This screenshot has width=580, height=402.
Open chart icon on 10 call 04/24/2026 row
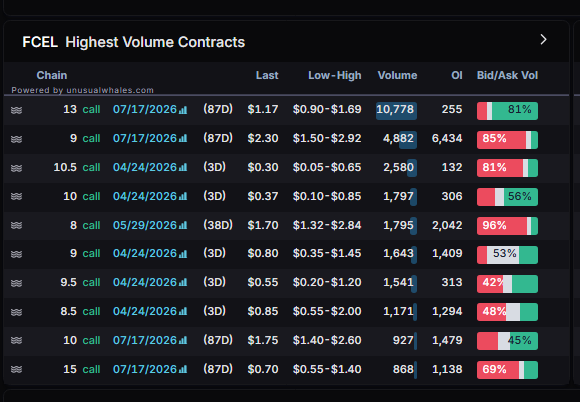click(x=183, y=196)
